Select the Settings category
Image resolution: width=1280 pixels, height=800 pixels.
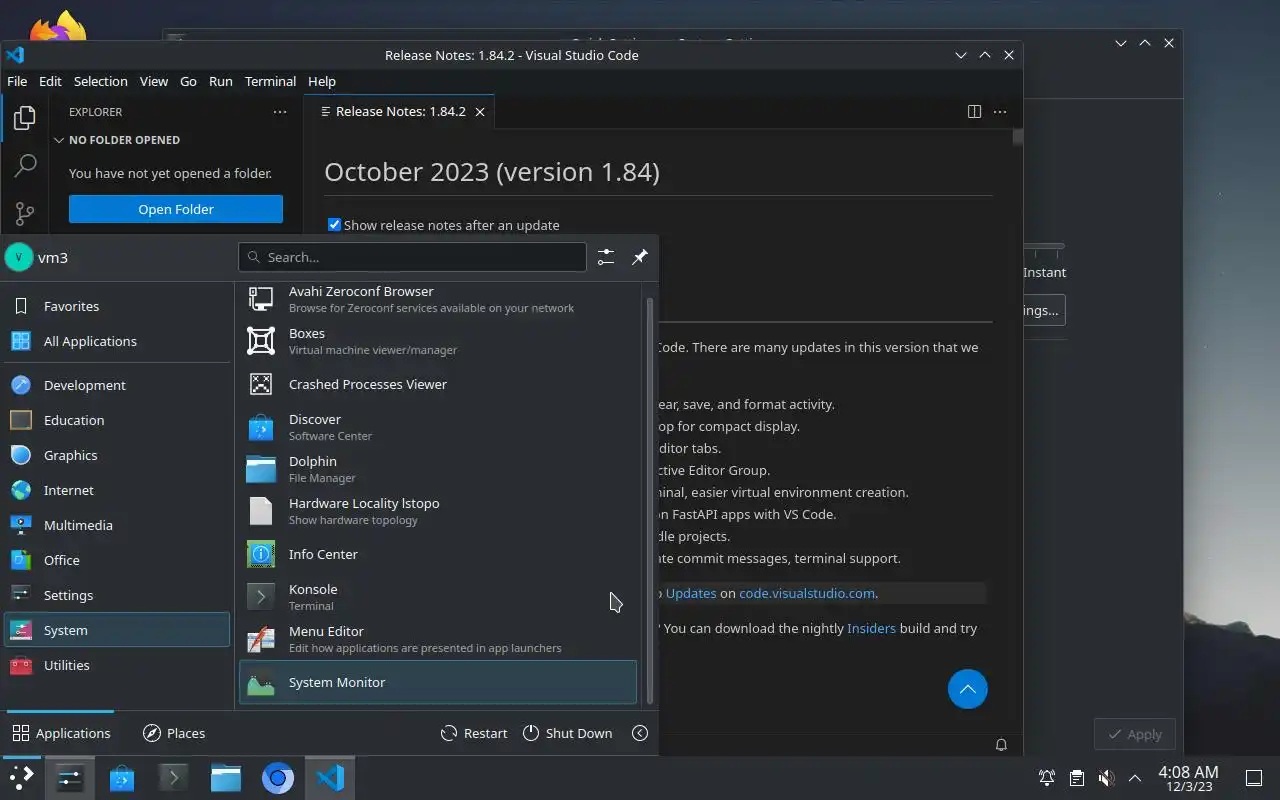pyautogui.click(x=117, y=595)
